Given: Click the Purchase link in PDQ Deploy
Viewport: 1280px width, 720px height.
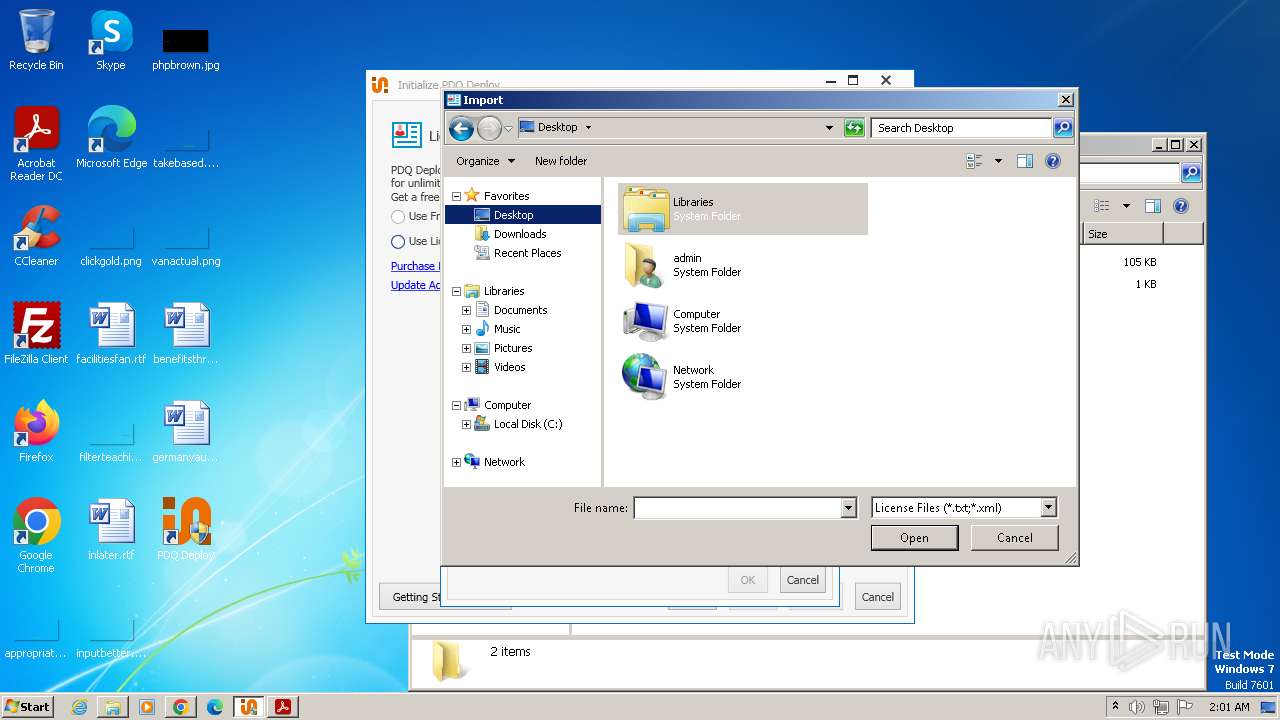Looking at the screenshot, I should 413,266.
